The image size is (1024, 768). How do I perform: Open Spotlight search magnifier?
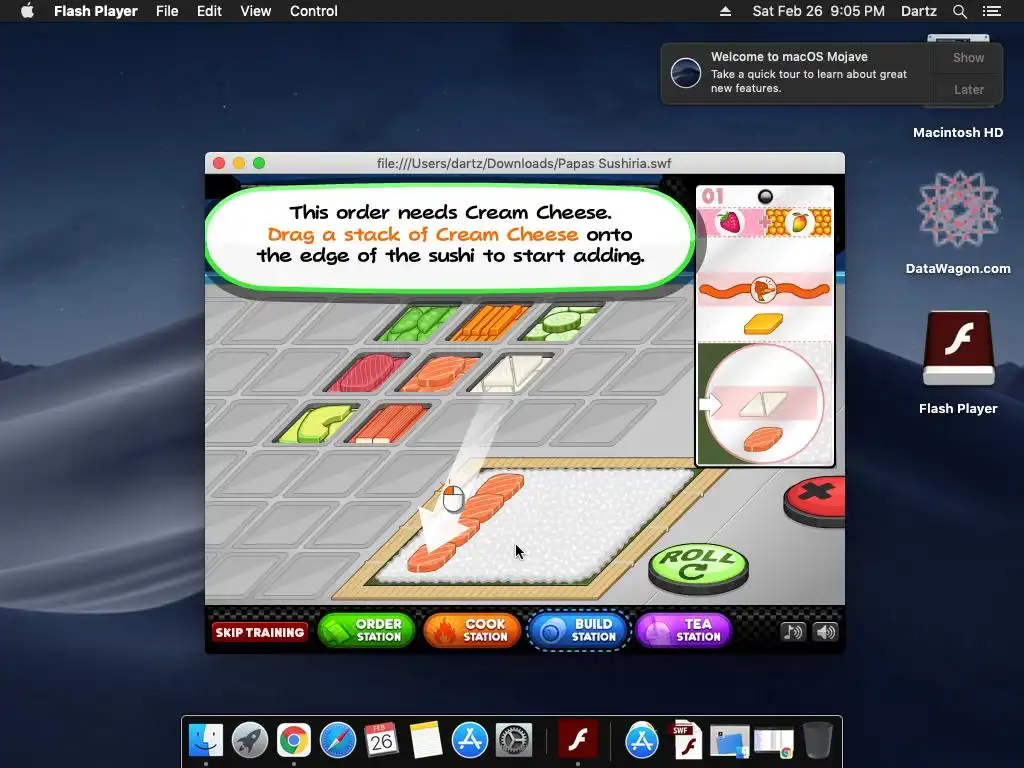(x=959, y=11)
